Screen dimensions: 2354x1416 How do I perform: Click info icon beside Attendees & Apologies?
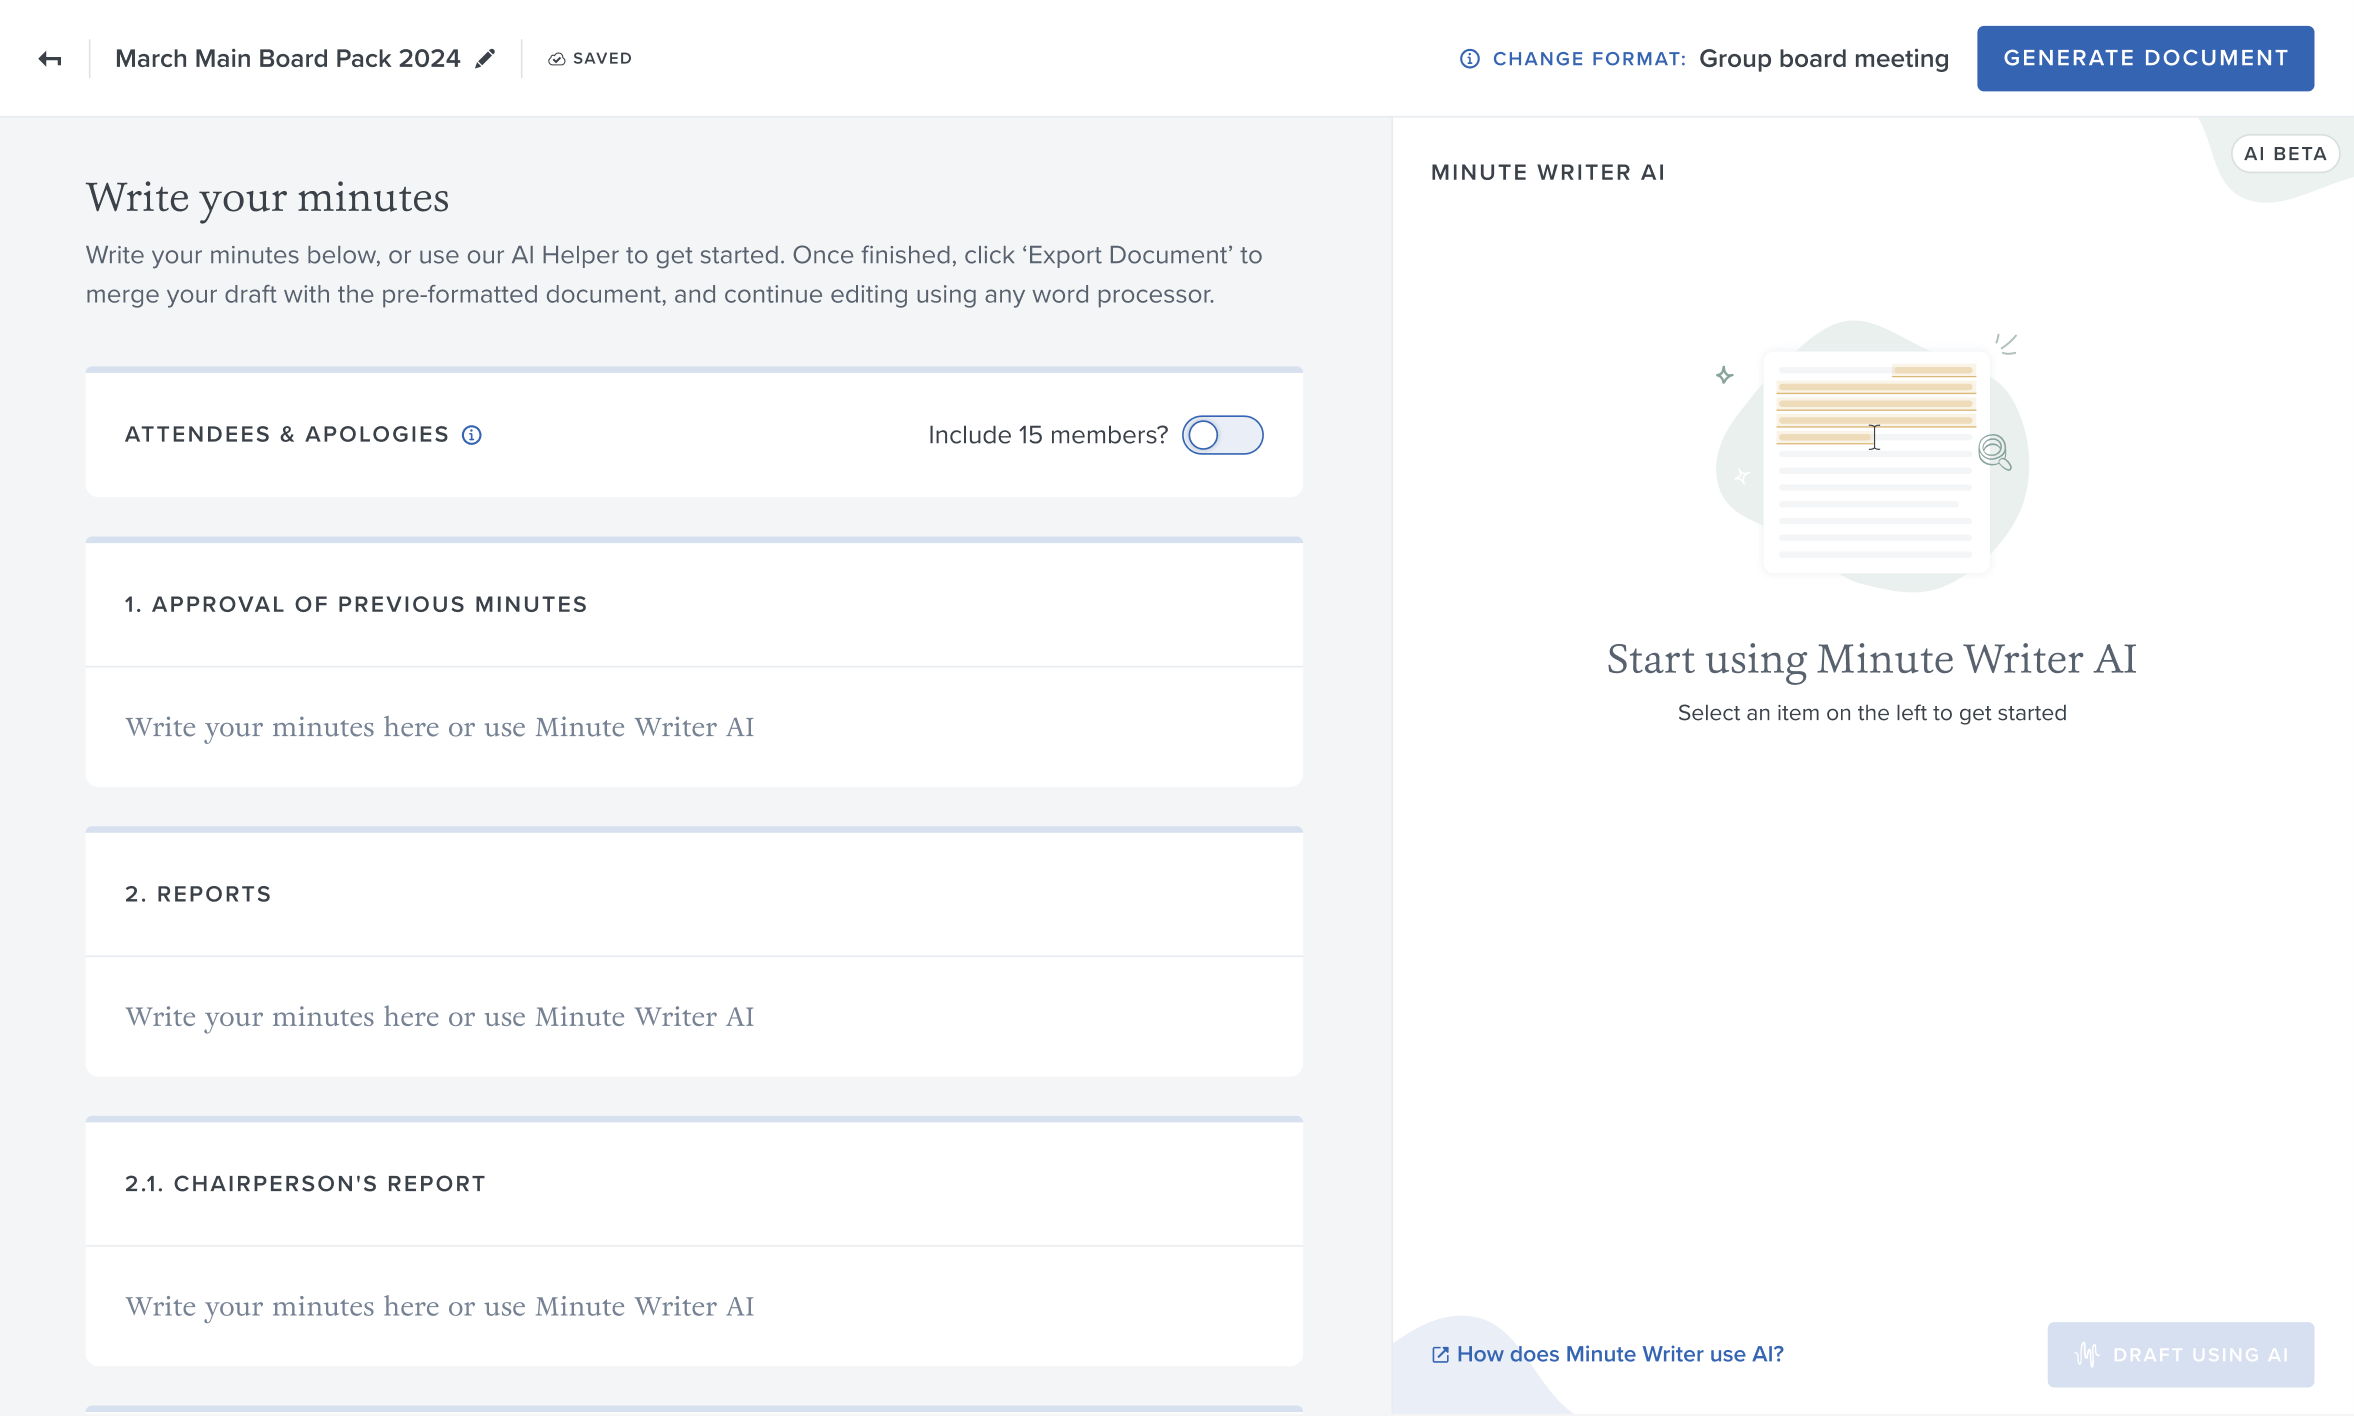point(472,435)
